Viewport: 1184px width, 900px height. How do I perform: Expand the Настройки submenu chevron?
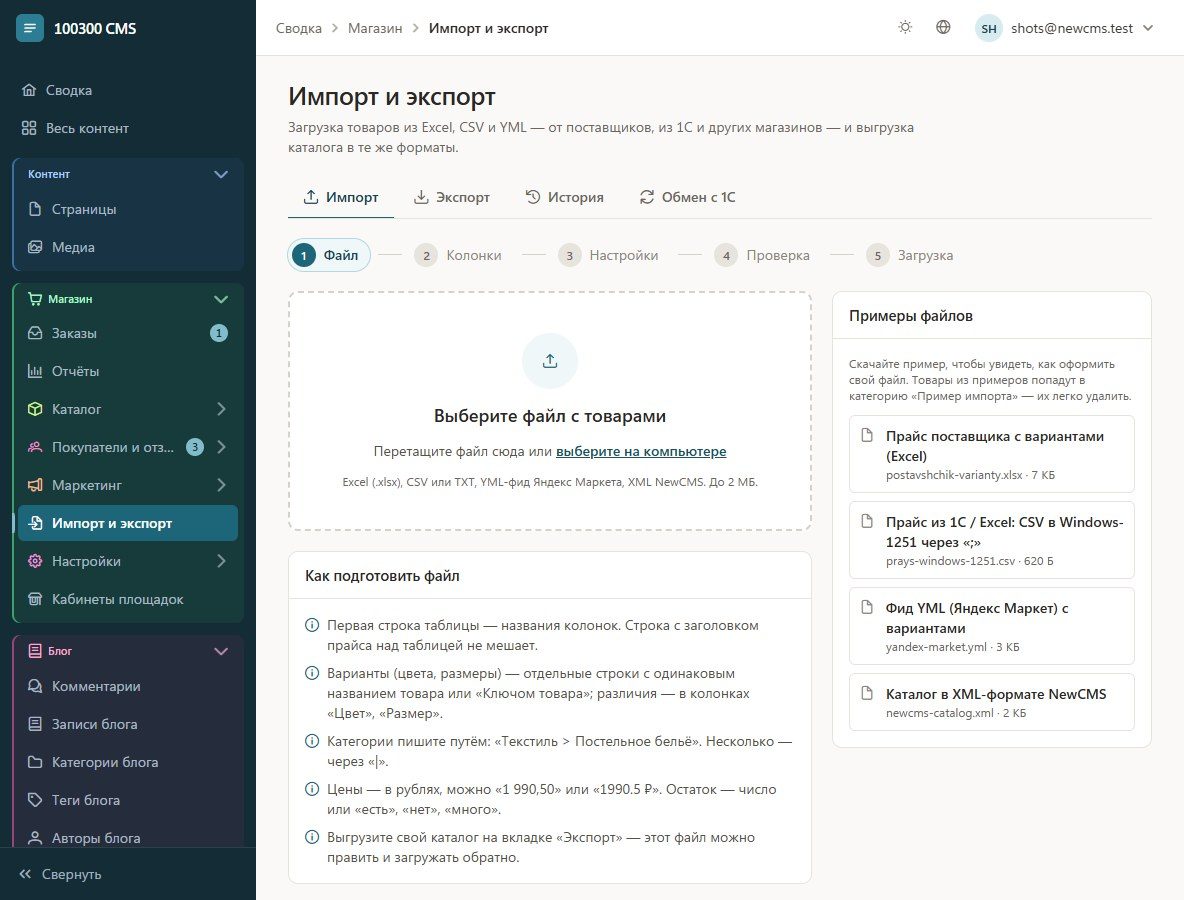point(221,561)
